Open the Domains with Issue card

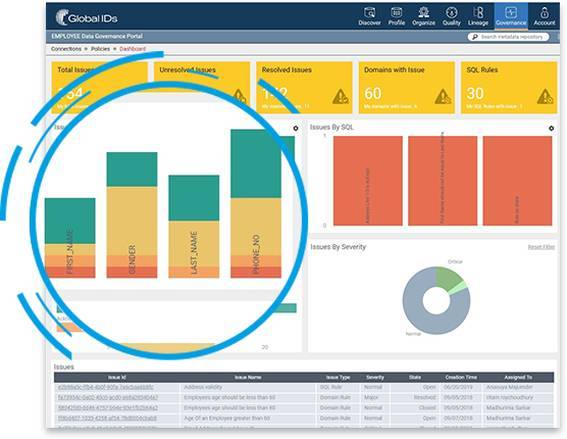click(406, 88)
